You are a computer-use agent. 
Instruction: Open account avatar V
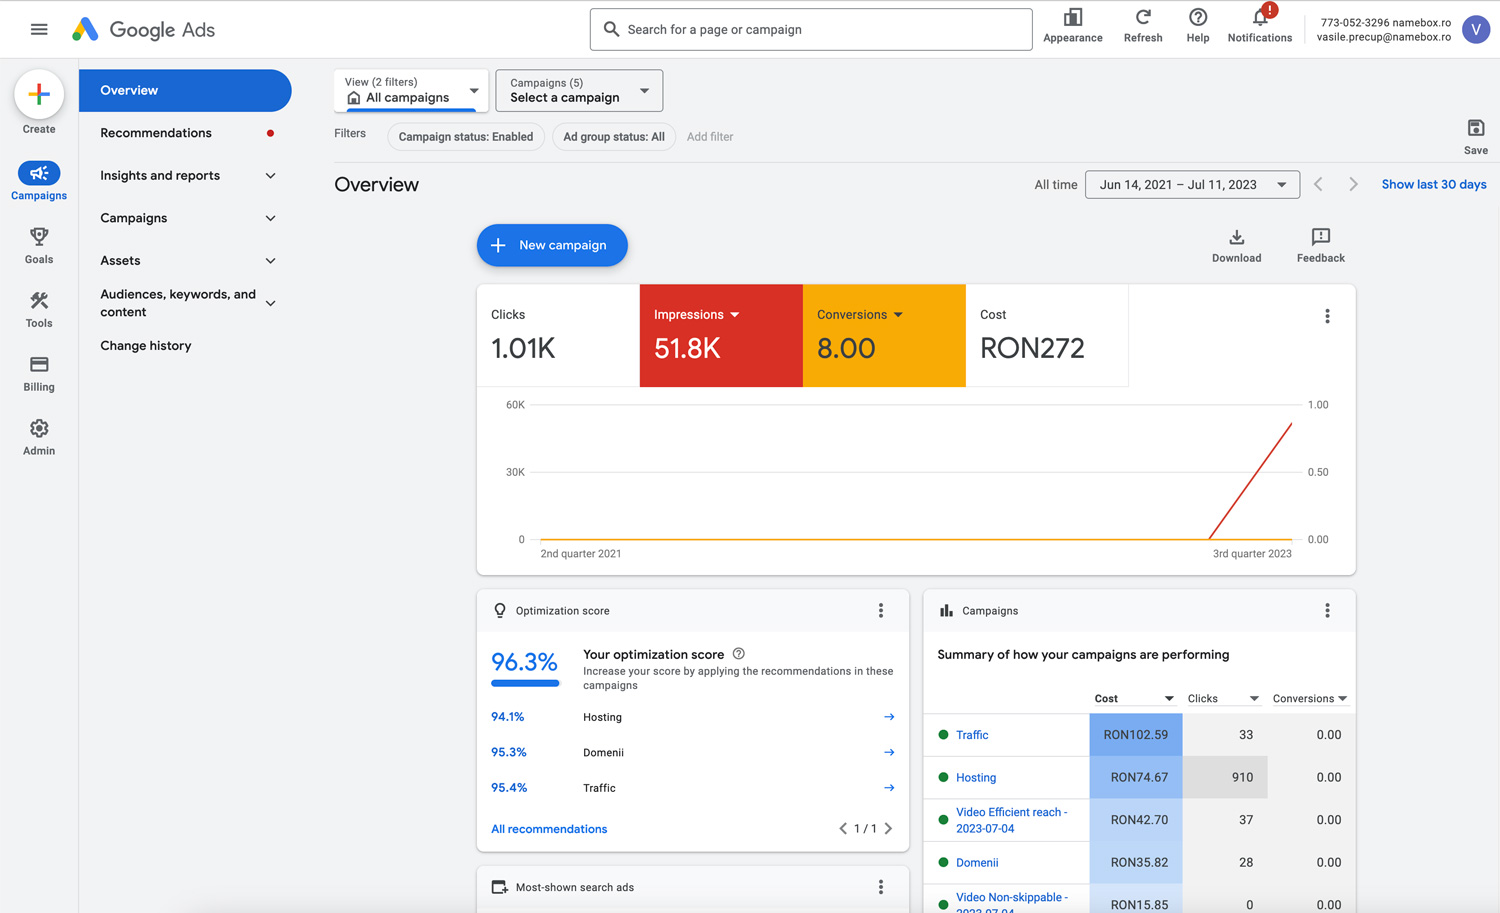(1476, 30)
